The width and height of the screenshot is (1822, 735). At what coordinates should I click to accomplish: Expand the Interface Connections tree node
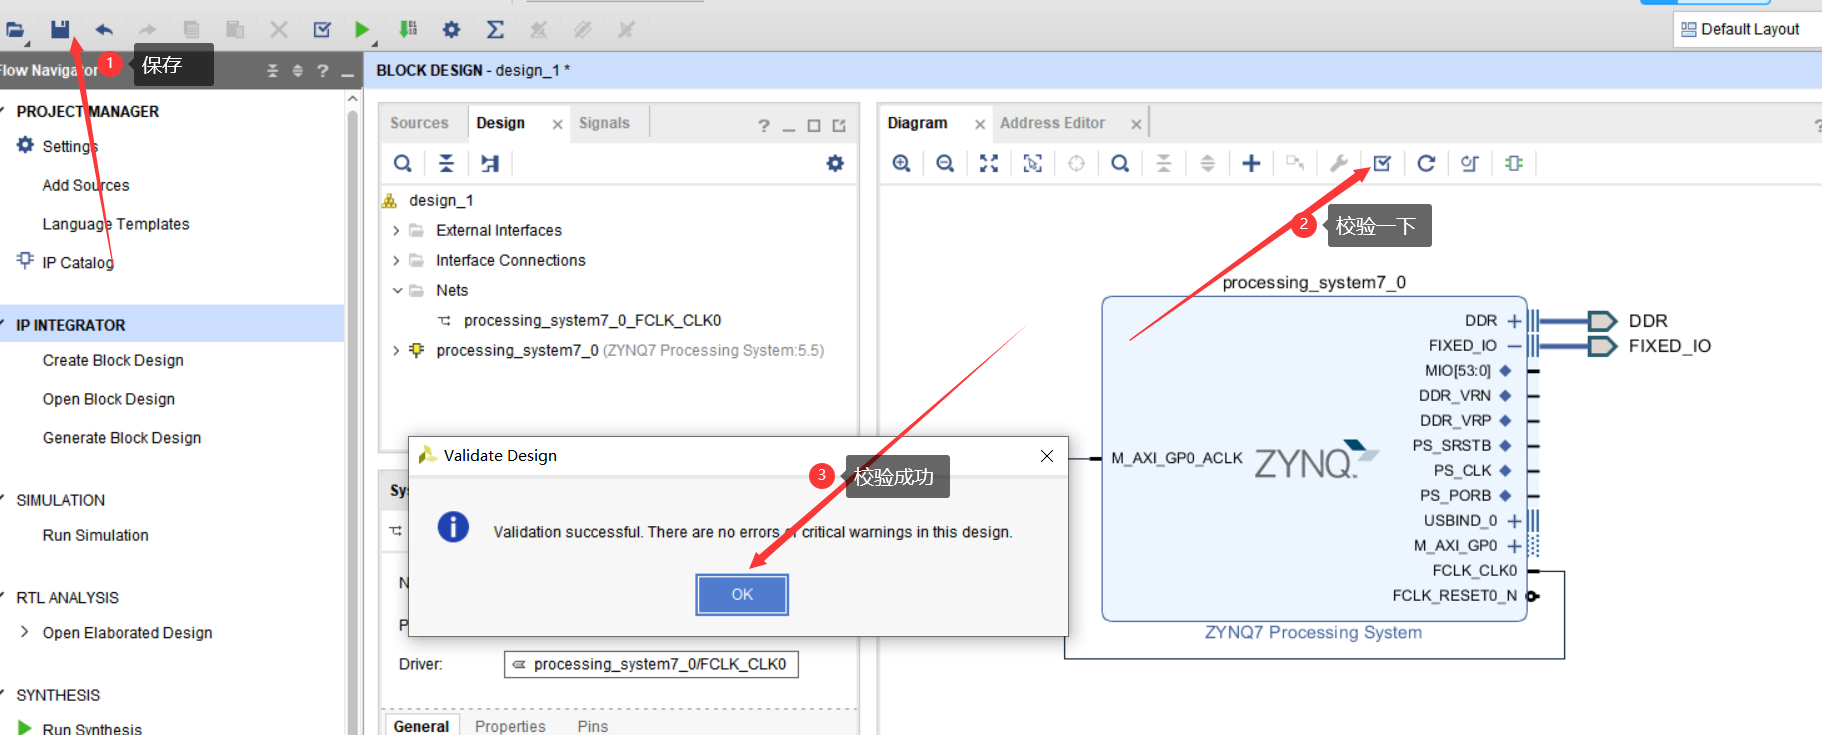pos(396,260)
